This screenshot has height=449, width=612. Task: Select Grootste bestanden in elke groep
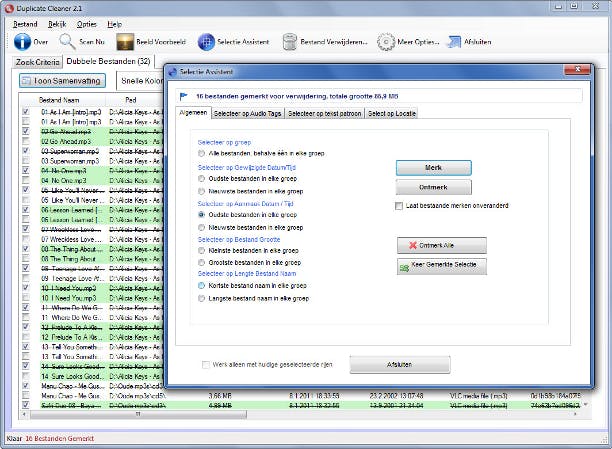(x=201, y=262)
